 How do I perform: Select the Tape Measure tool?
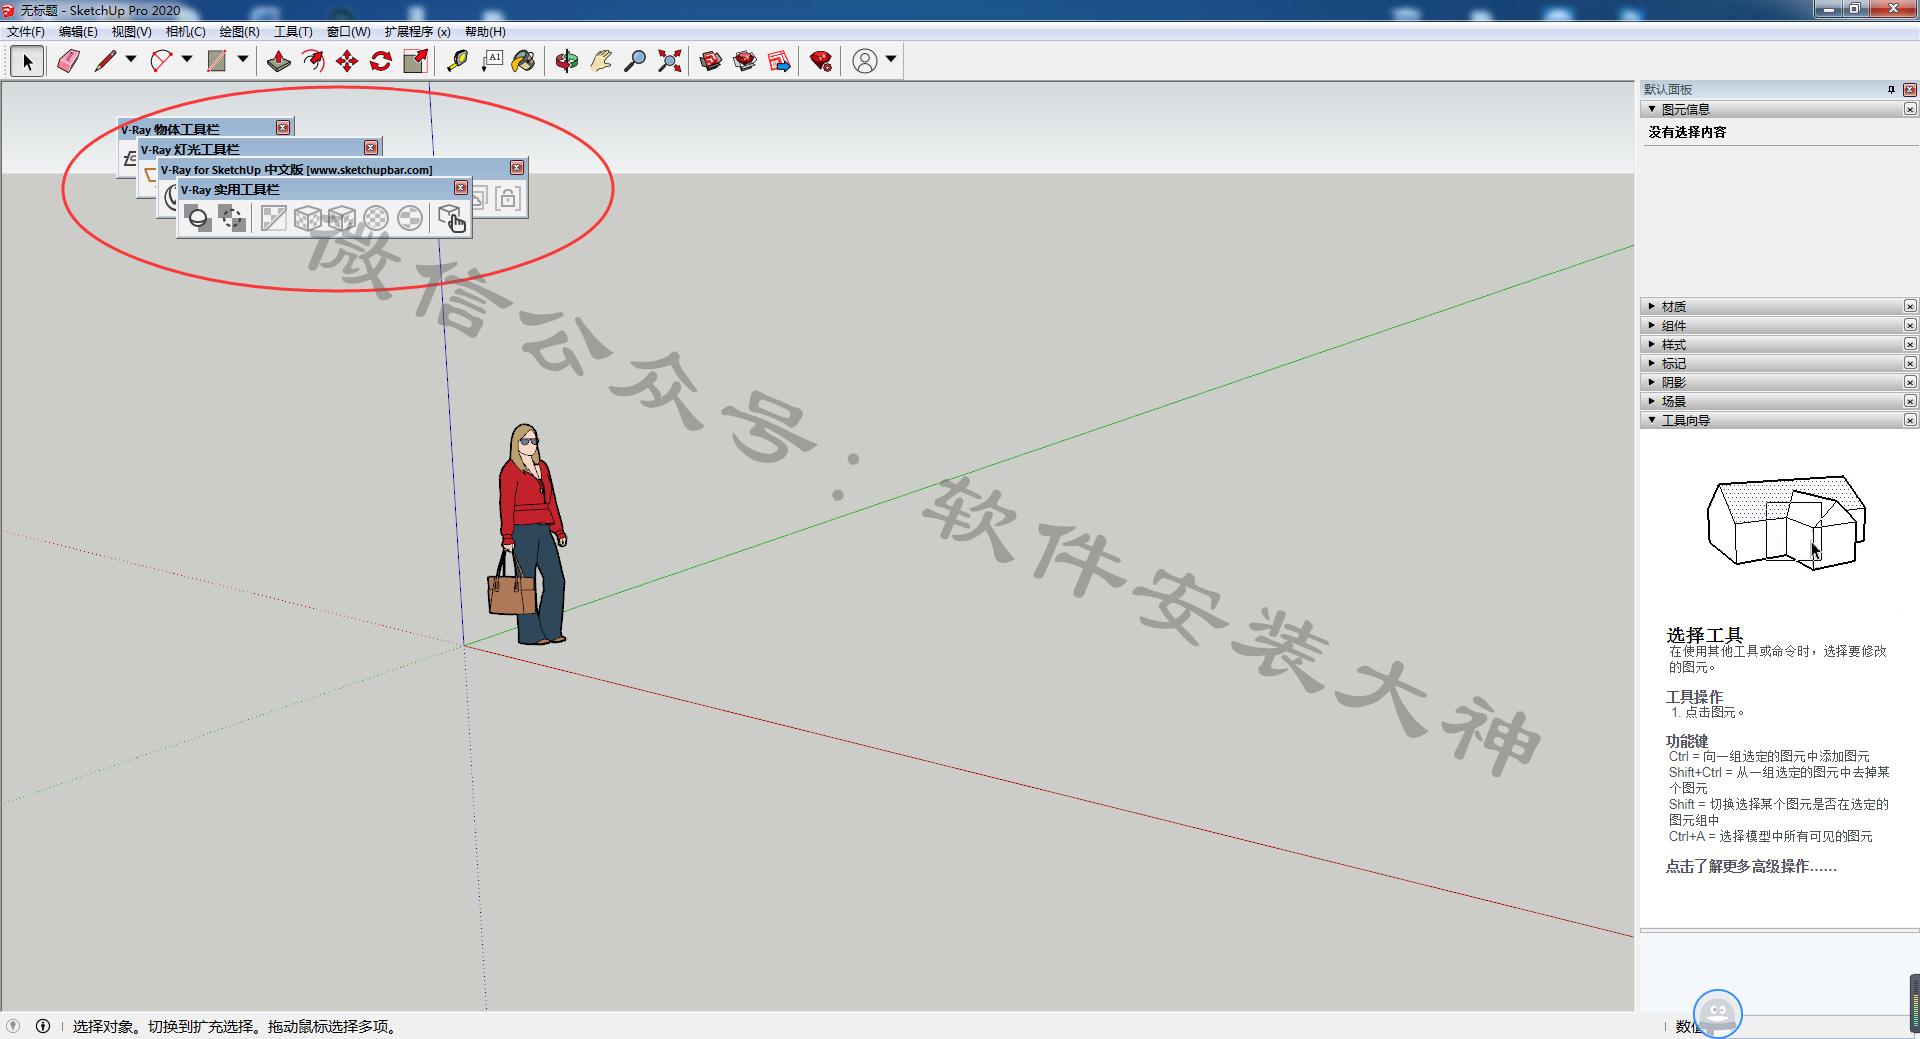(x=457, y=62)
